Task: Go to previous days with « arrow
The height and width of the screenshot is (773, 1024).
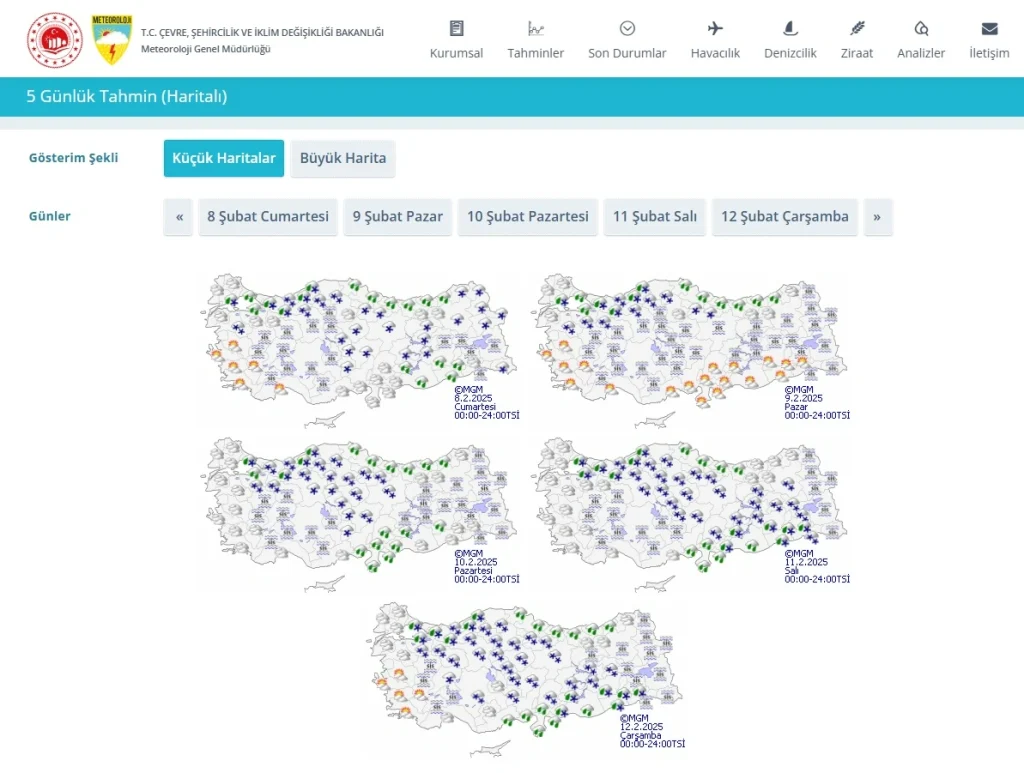Action: (179, 217)
